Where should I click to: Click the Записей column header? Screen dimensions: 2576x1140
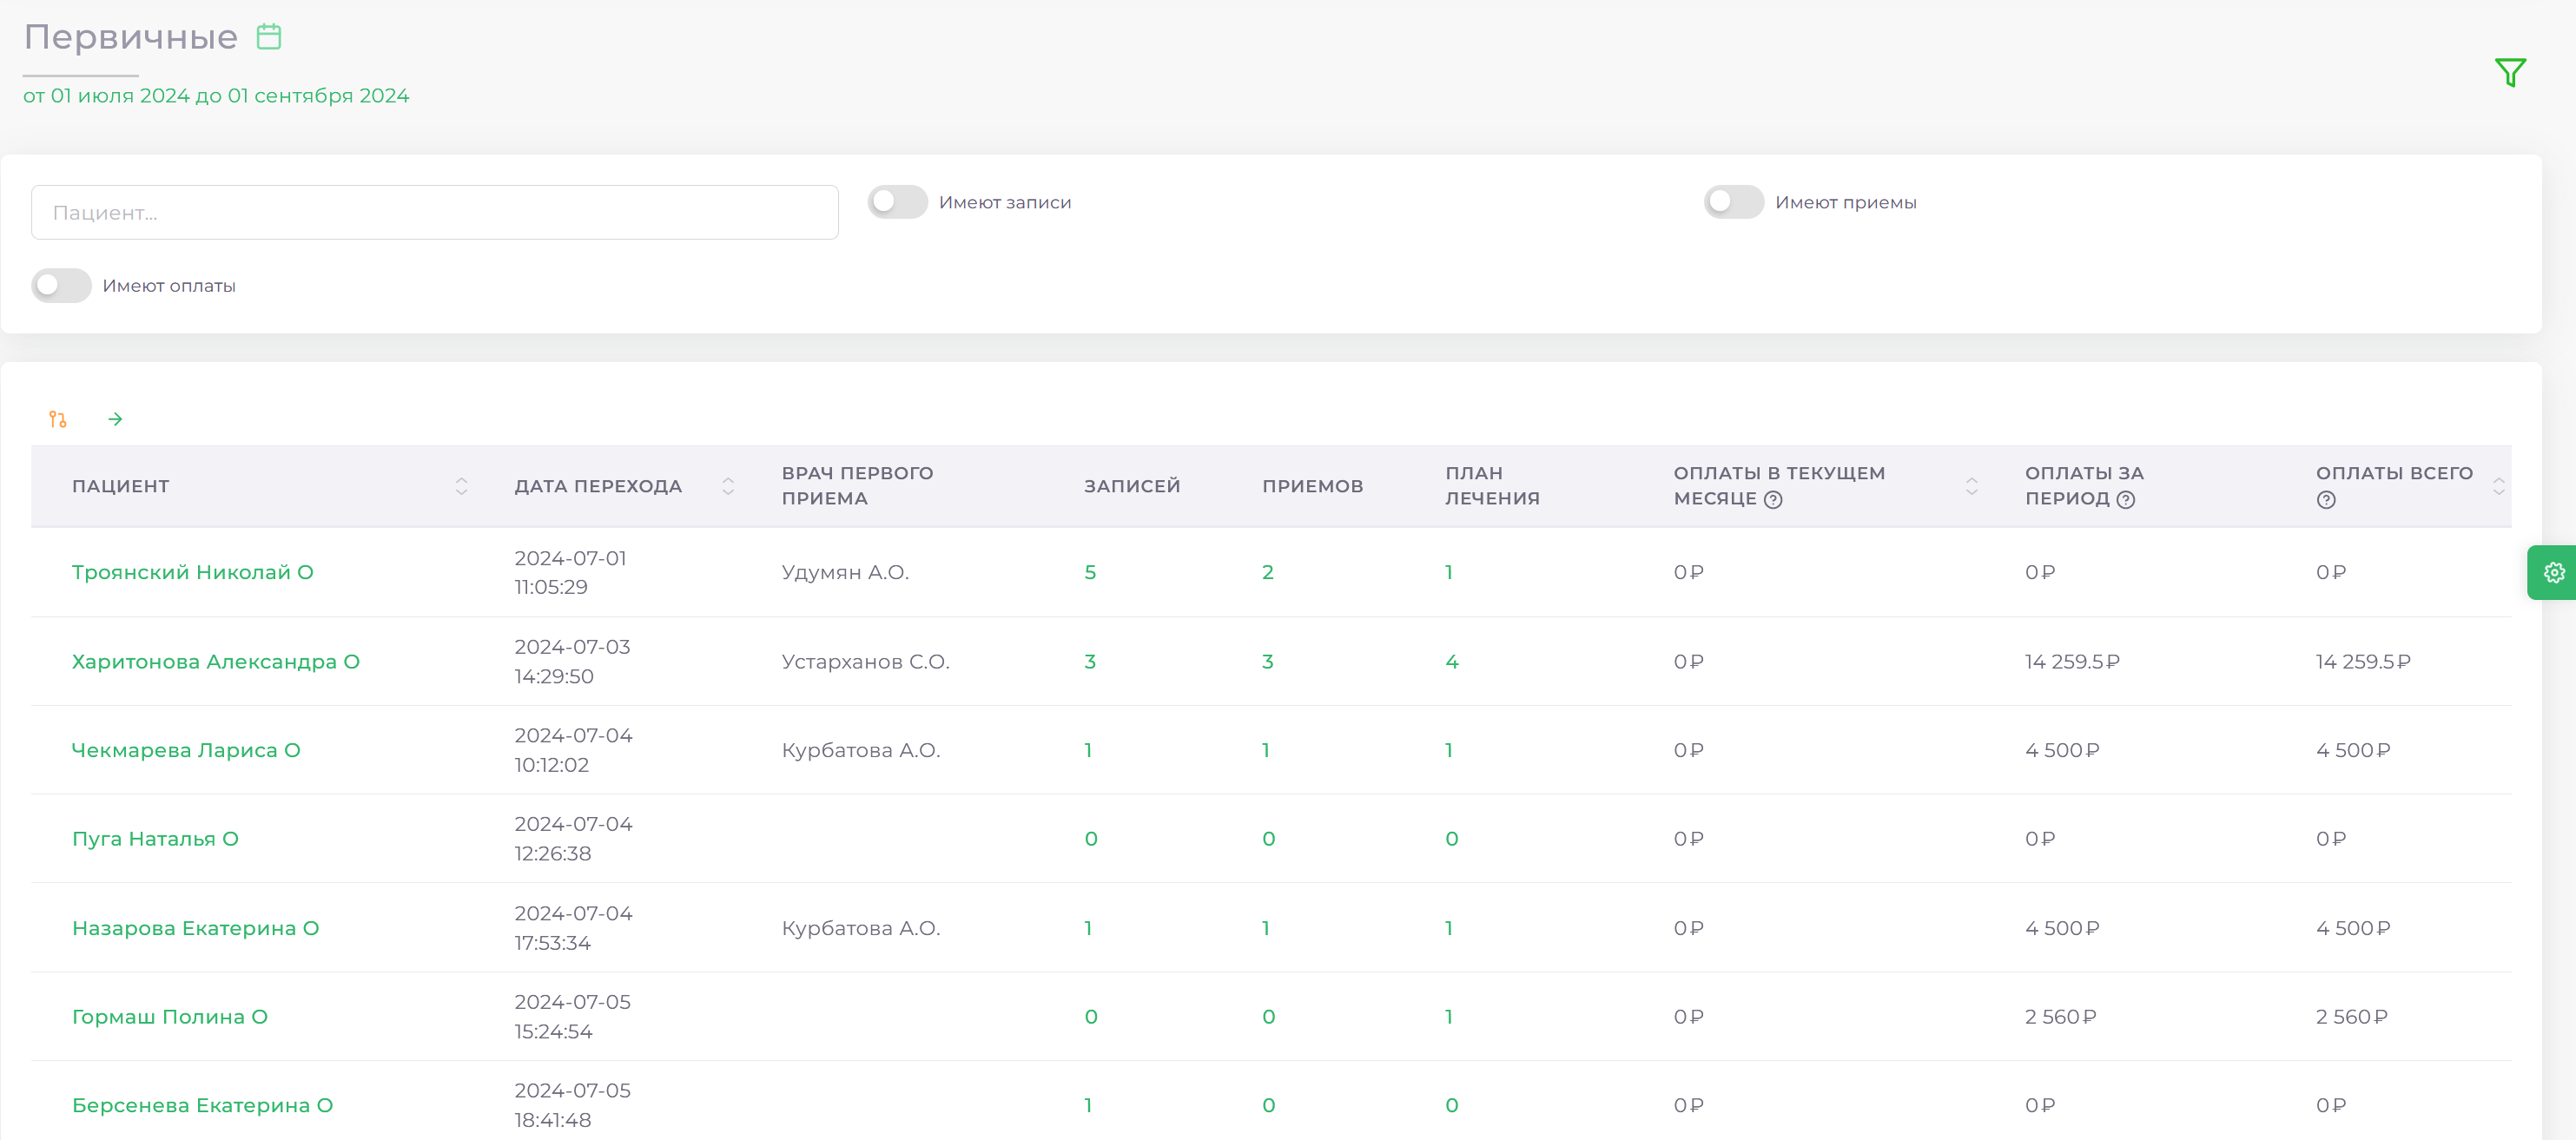coord(1132,486)
